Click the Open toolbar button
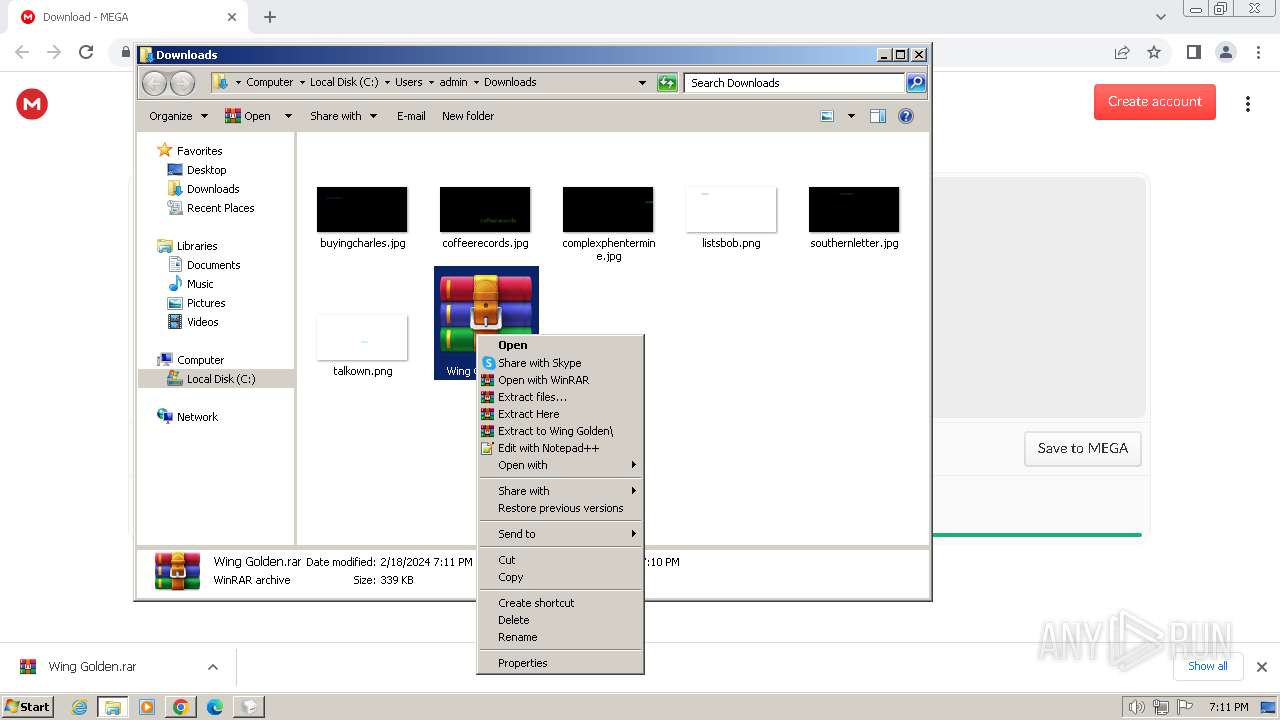This screenshot has height=720, width=1280. (x=248, y=116)
